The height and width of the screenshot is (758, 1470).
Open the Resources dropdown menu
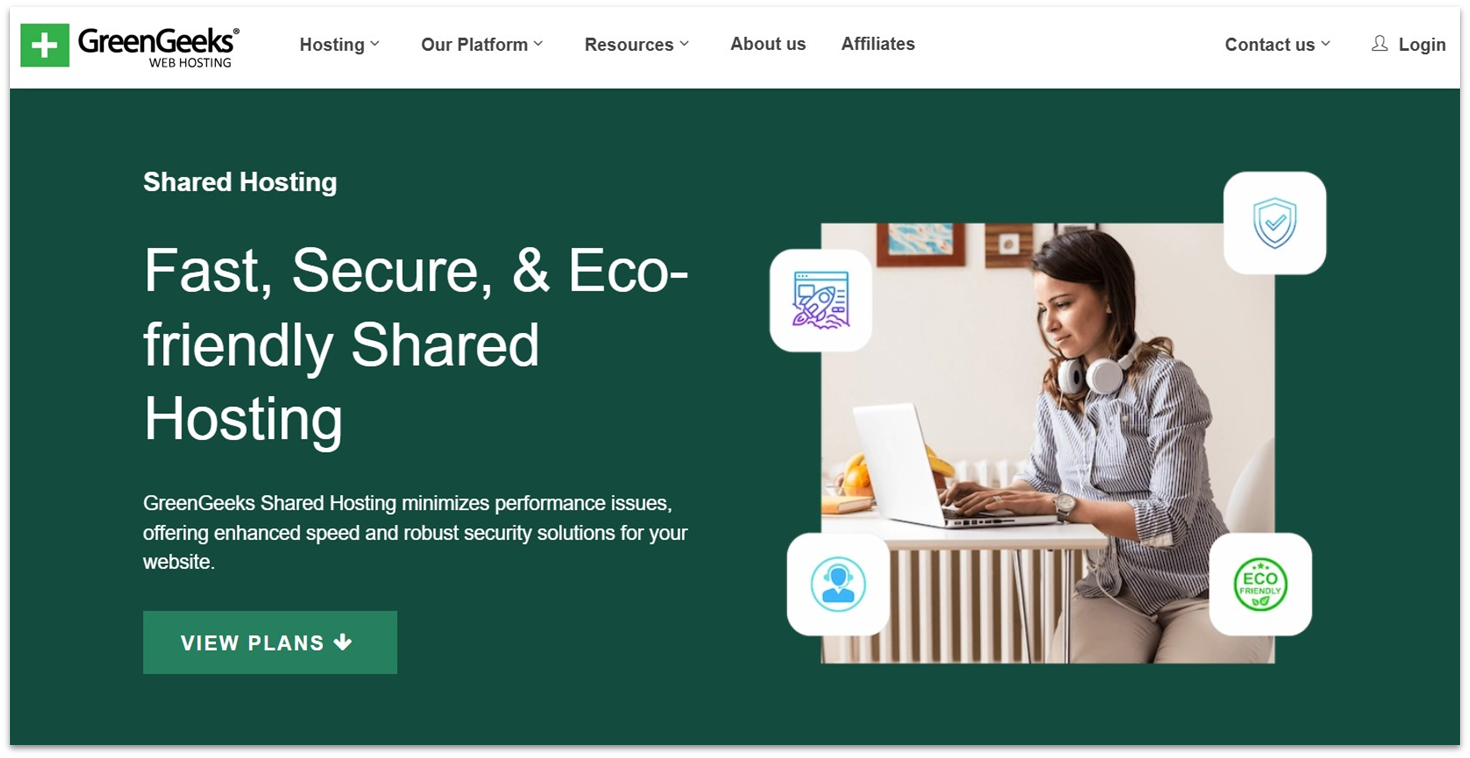tap(637, 44)
